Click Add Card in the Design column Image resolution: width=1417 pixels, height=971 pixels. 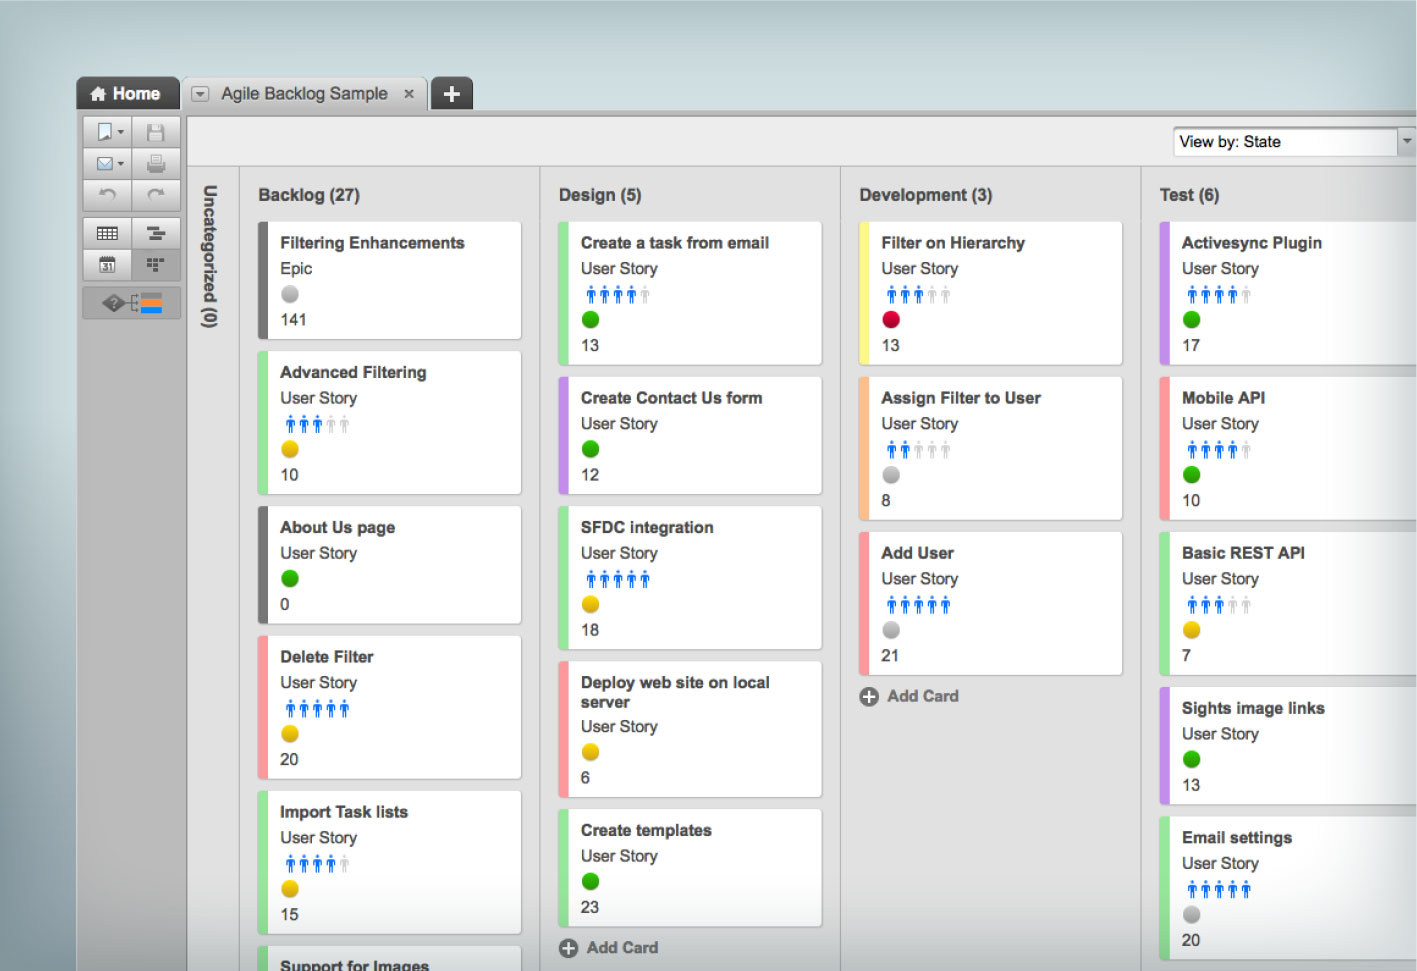point(608,947)
